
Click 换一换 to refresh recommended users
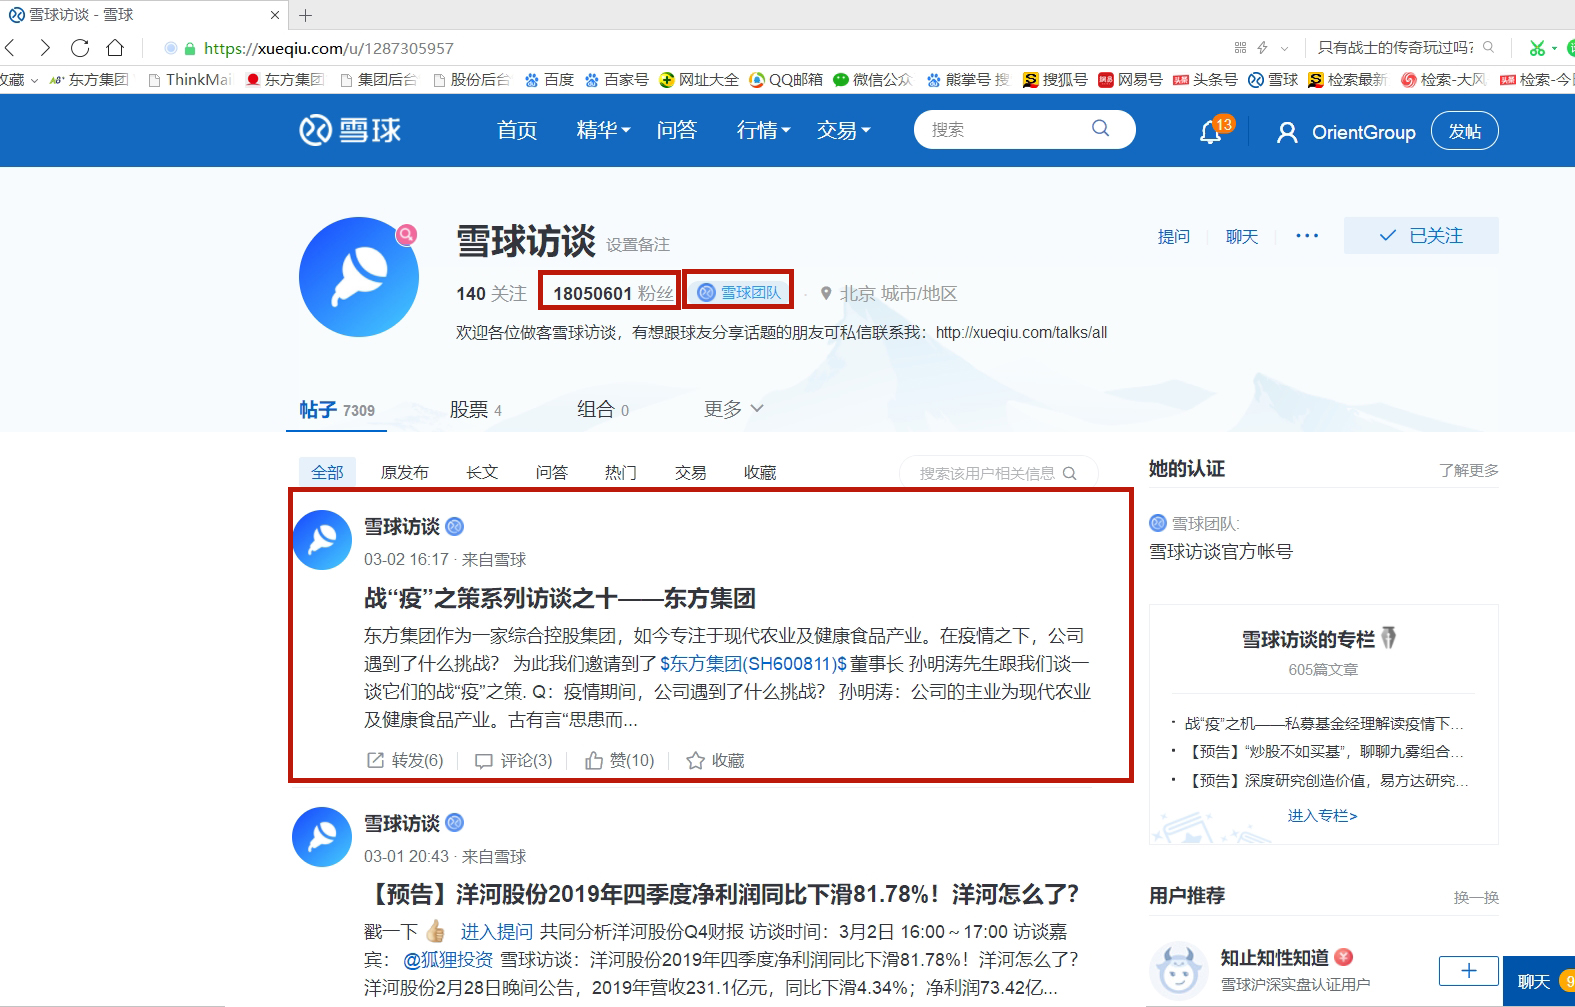[1476, 897]
